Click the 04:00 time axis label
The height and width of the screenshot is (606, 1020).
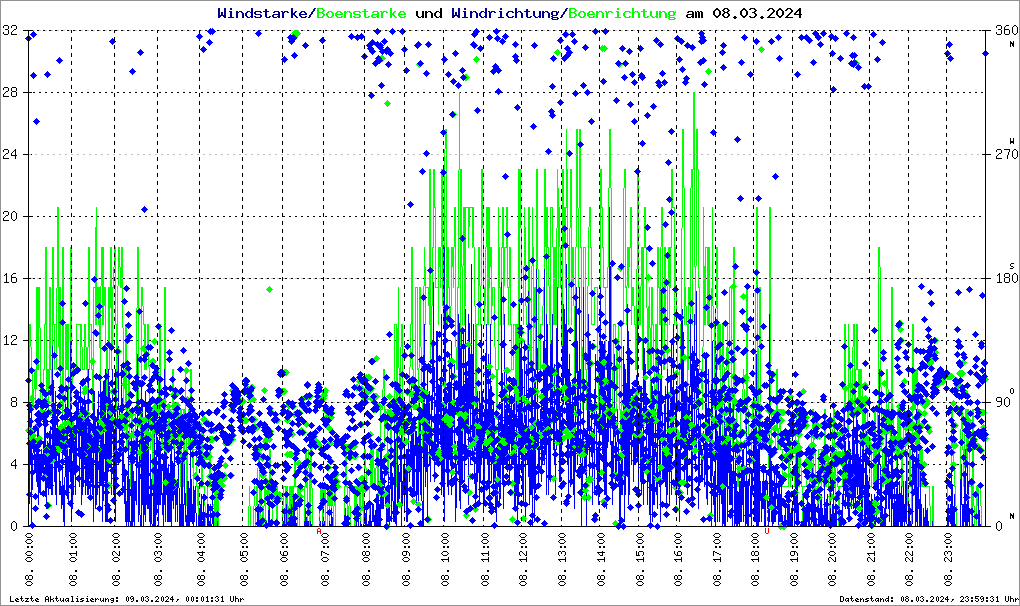[200, 559]
